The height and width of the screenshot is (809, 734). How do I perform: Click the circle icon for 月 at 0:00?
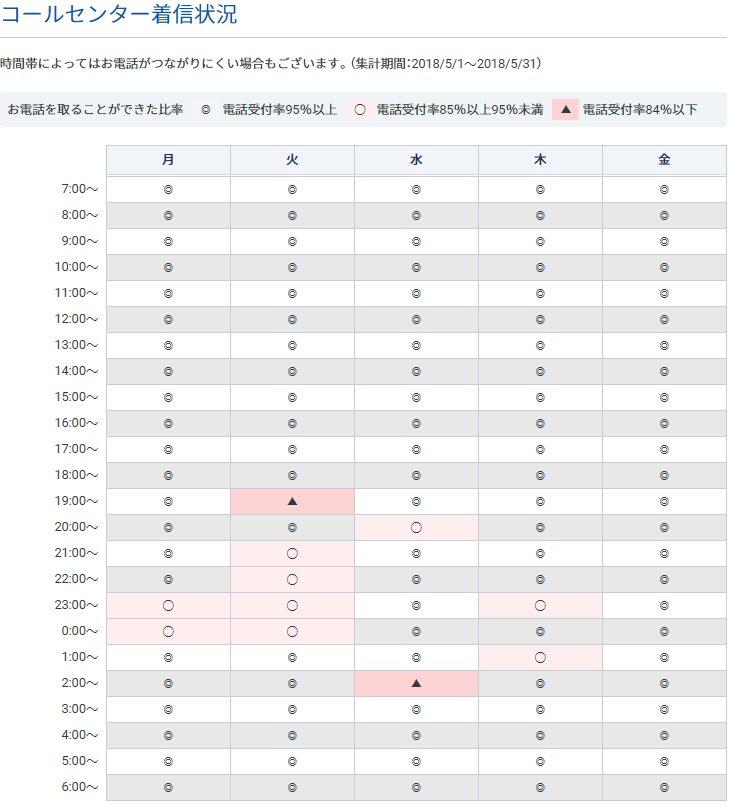coord(169,632)
